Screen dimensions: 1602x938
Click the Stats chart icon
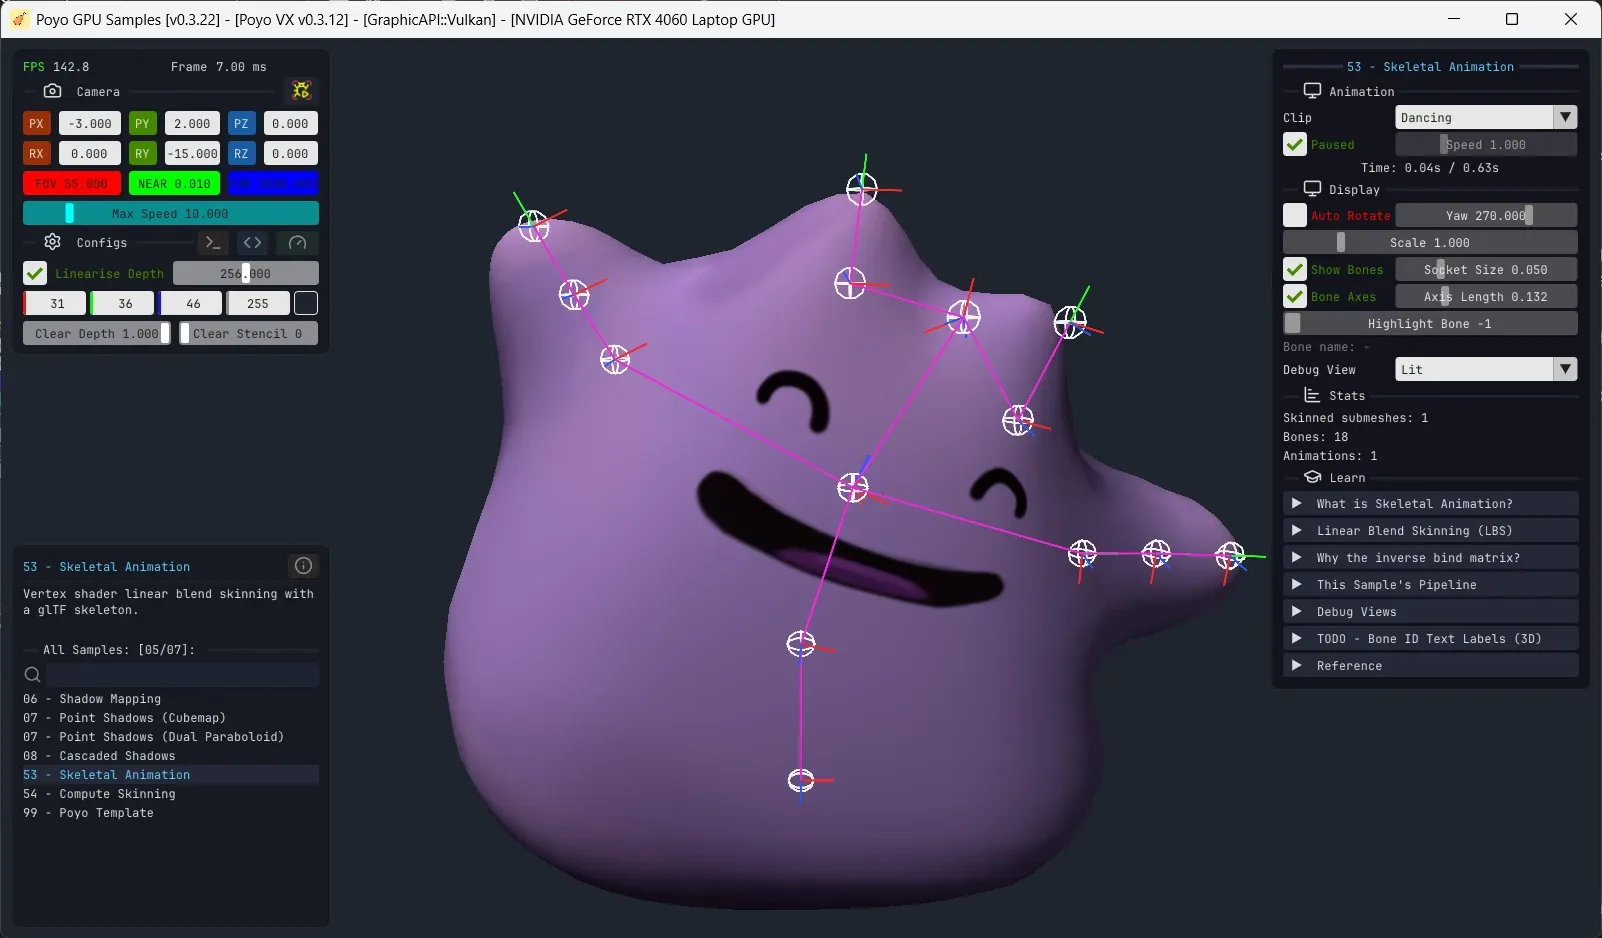click(1312, 395)
